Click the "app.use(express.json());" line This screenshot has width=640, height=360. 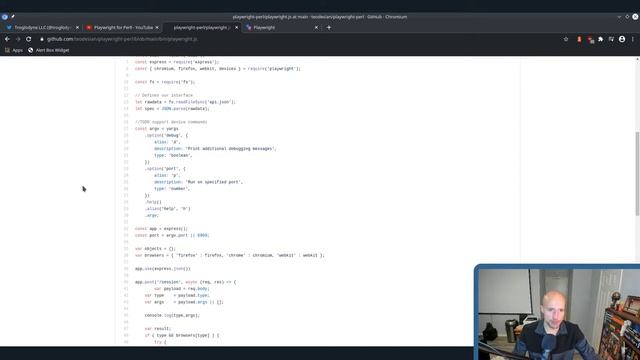pyautogui.click(x=162, y=269)
